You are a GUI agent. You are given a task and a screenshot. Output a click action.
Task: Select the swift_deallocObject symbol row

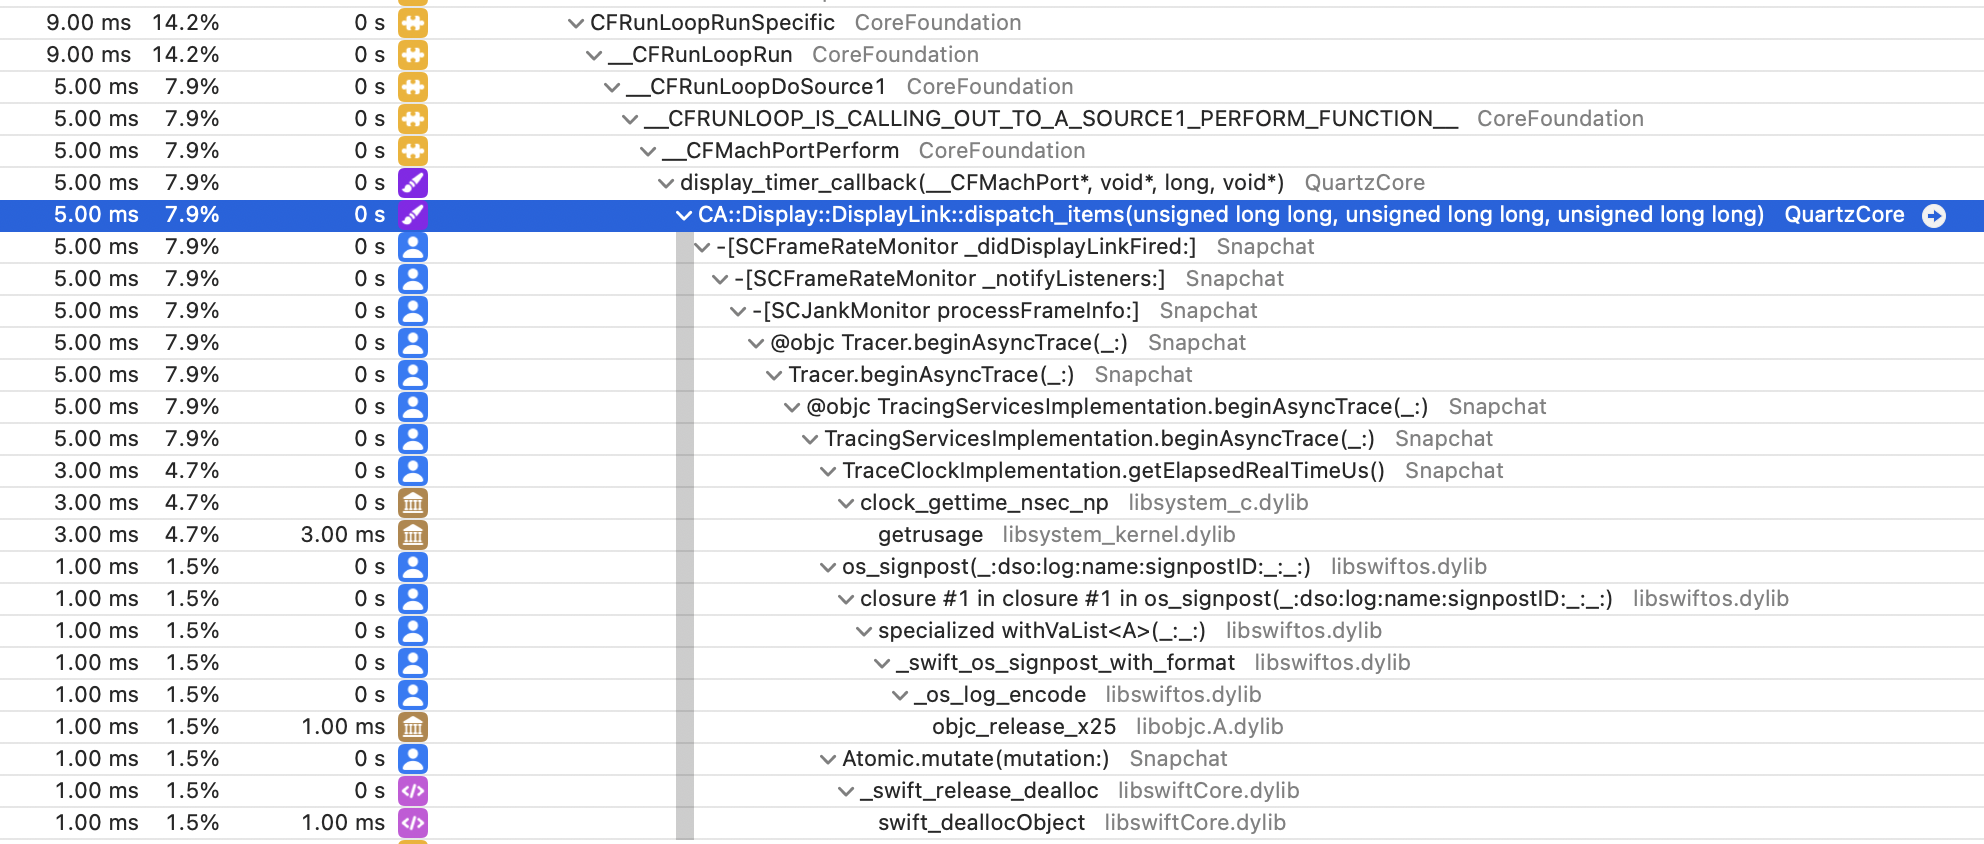pyautogui.click(x=992, y=823)
